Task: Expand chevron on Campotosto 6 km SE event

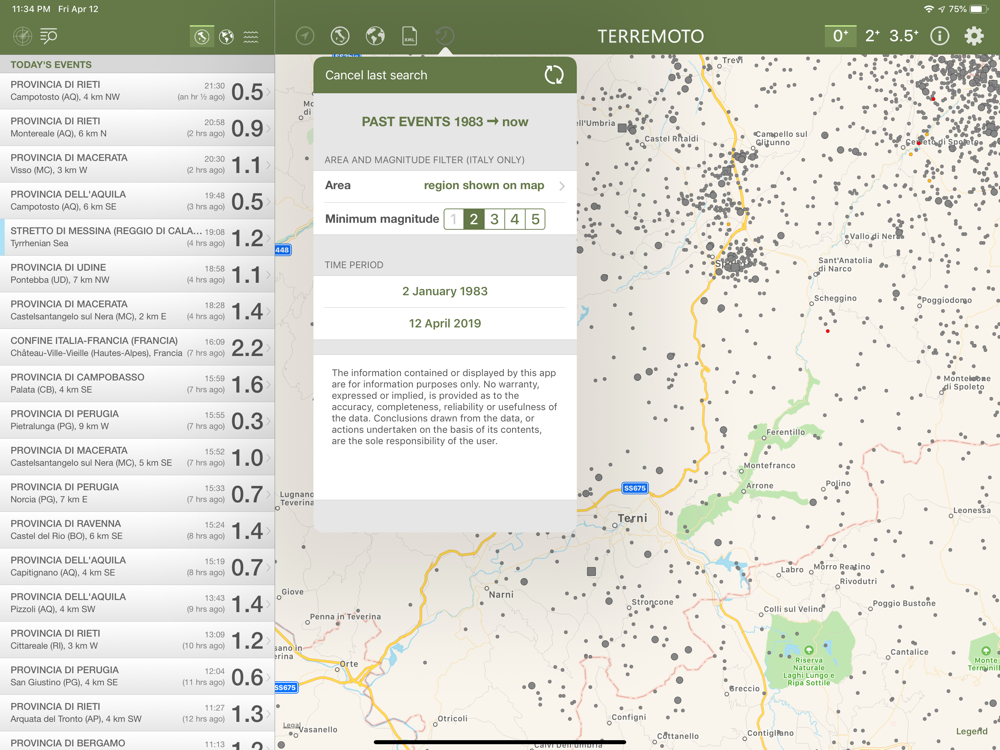Action: [268, 202]
